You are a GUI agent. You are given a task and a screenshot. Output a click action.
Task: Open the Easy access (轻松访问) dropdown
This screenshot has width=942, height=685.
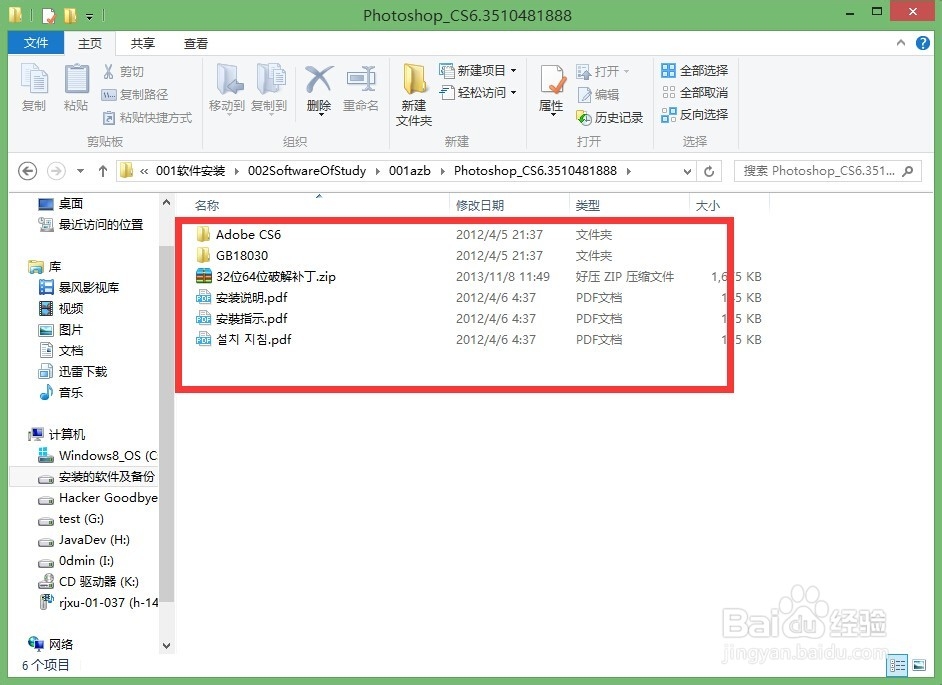(478, 93)
